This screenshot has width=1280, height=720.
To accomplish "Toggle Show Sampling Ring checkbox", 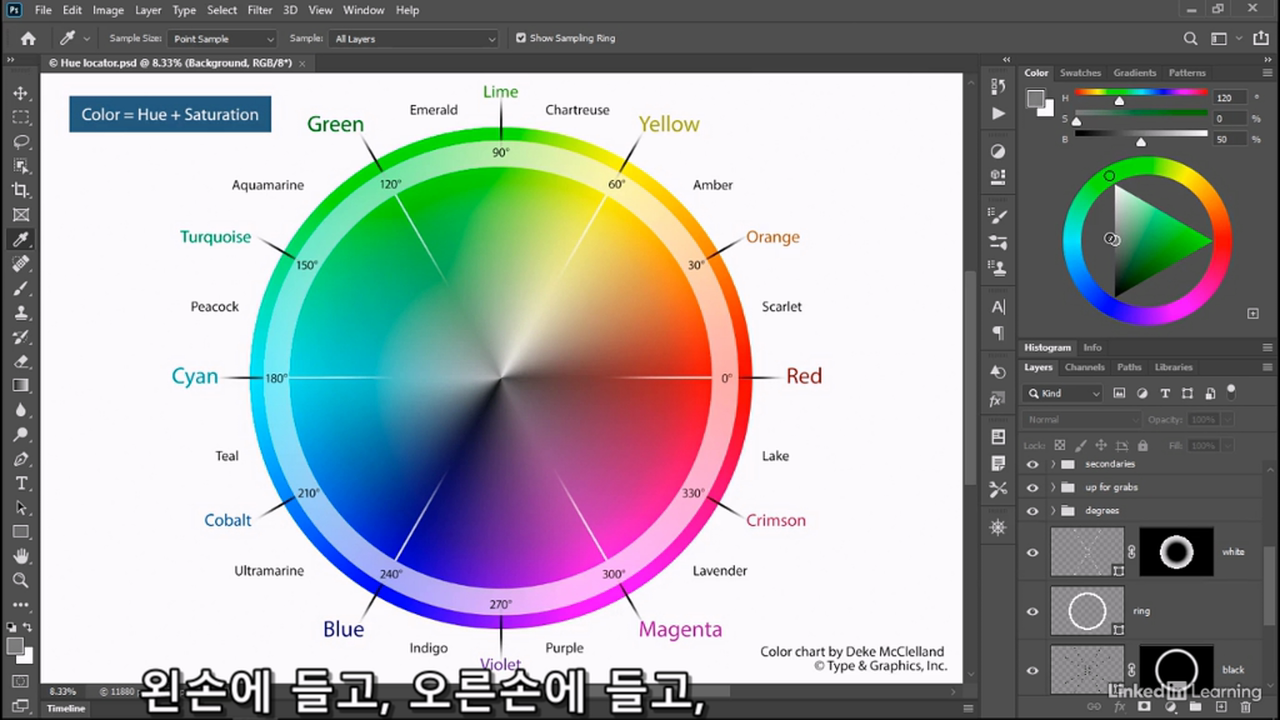I will [521, 38].
